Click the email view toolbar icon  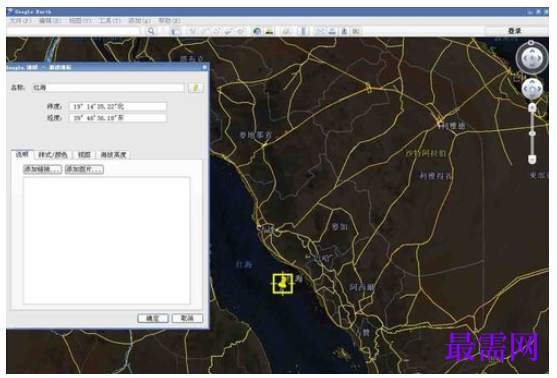click(320, 31)
